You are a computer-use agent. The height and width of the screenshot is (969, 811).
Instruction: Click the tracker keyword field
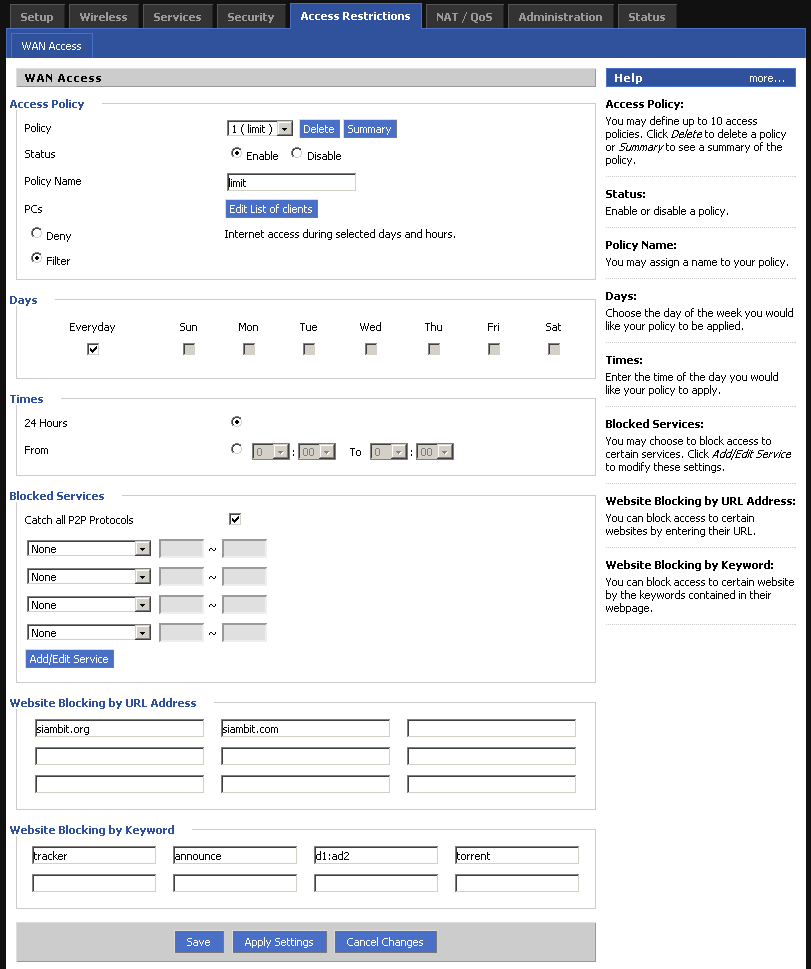coord(94,855)
